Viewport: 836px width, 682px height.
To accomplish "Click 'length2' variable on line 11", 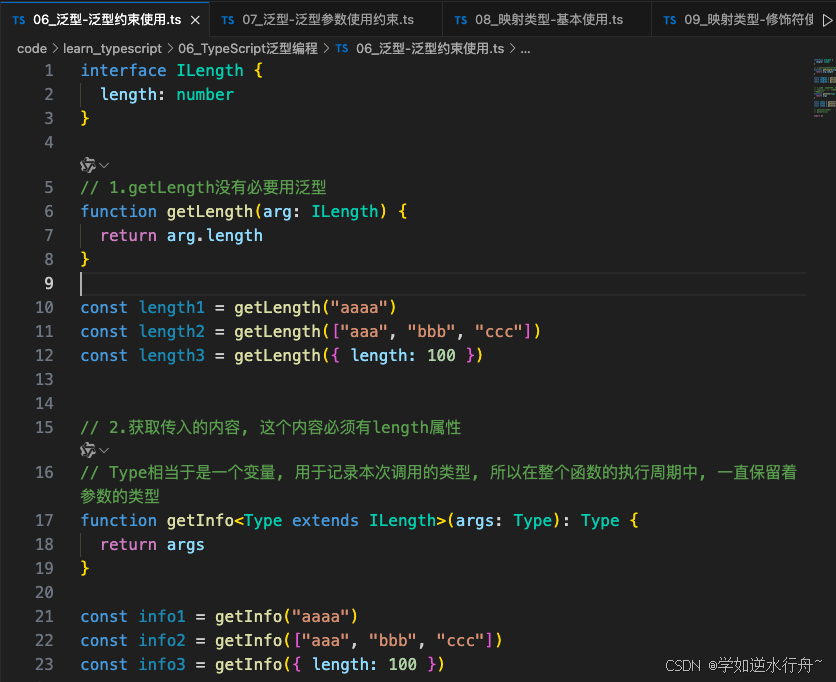I will pos(172,332).
